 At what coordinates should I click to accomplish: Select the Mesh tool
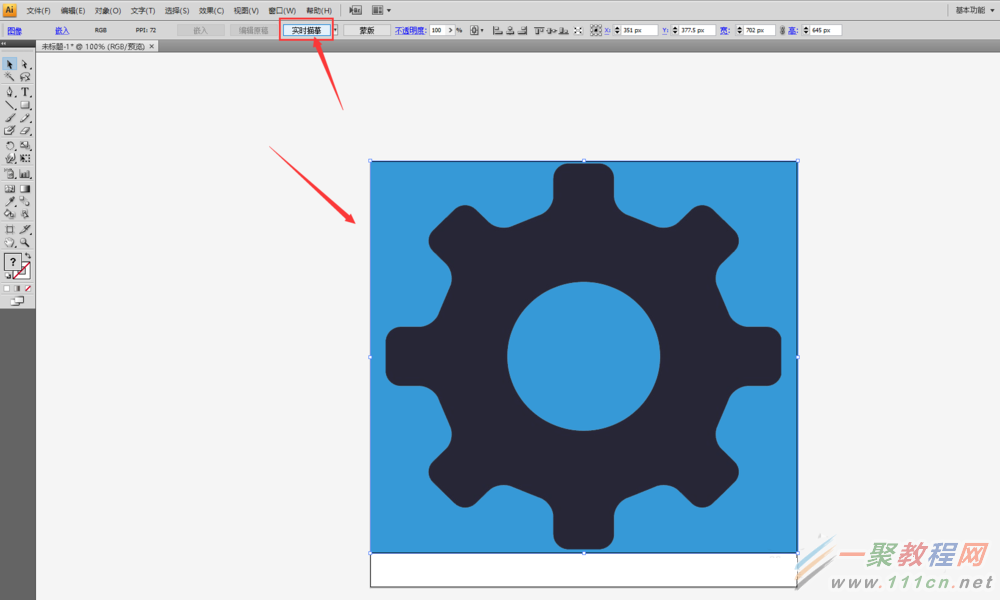[x=10, y=189]
